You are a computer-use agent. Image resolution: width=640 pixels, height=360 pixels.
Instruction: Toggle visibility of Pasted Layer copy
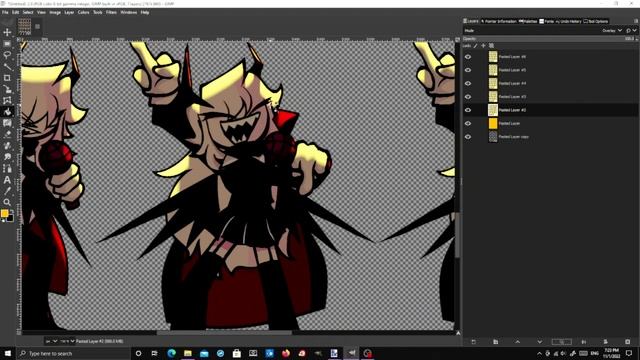tap(468, 137)
